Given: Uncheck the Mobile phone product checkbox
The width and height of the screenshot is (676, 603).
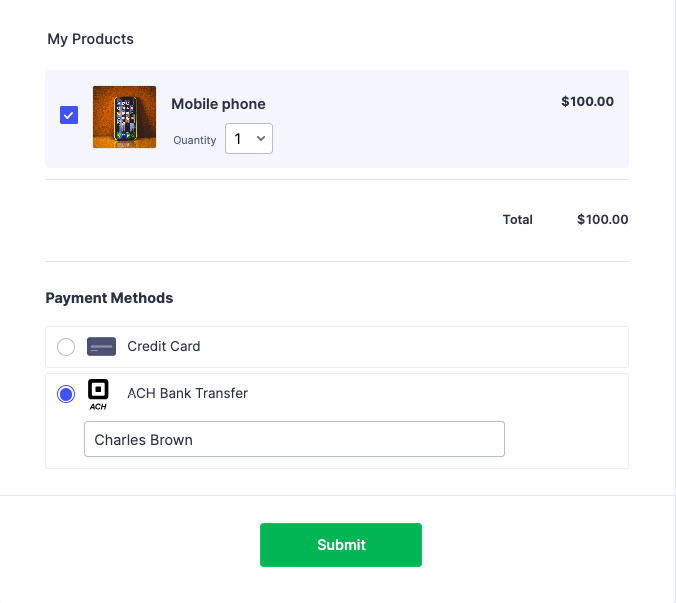Looking at the screenshot, I should (x=69, y=115).
